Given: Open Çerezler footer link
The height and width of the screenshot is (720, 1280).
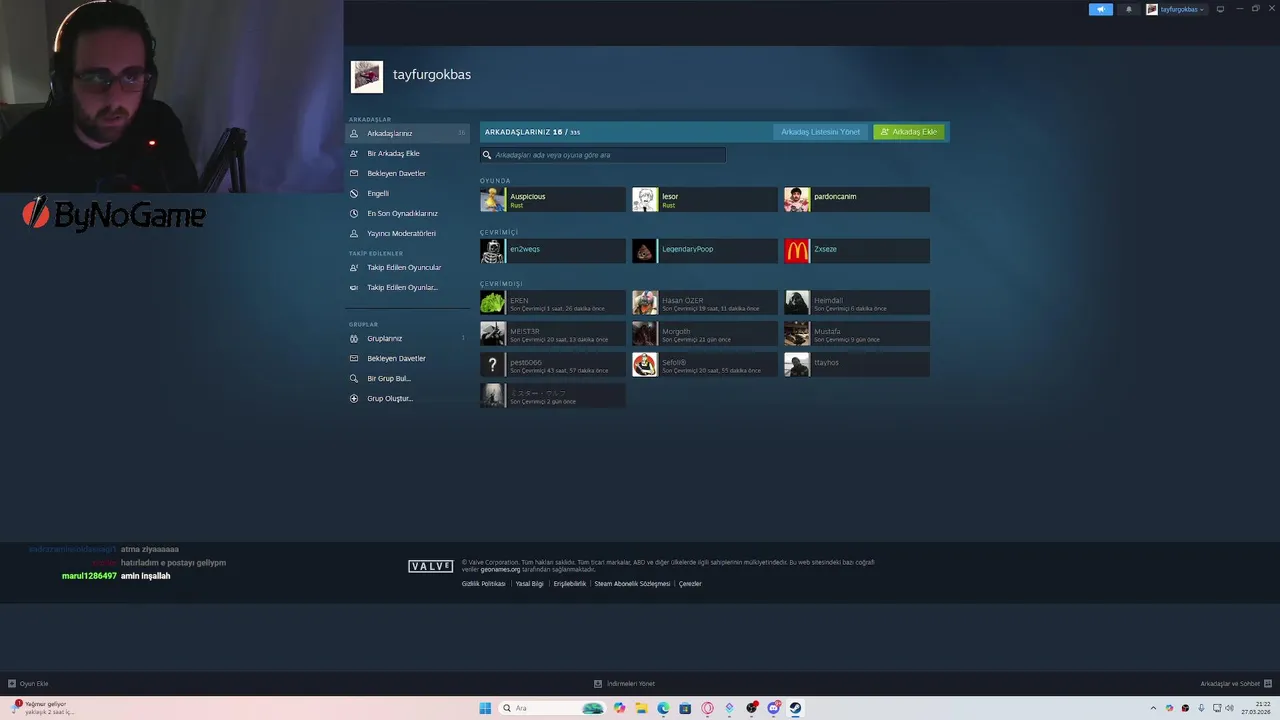Looking at the screenshot, I should (690, 584).
